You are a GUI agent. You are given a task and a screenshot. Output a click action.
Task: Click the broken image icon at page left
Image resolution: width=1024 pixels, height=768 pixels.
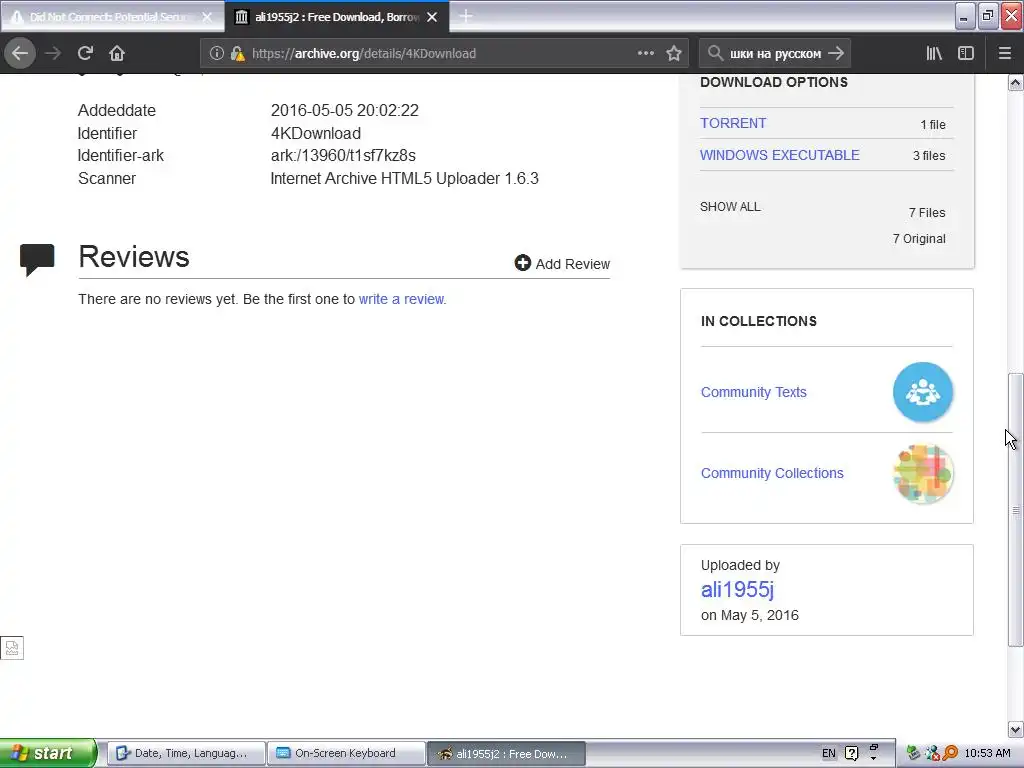tap(12, 648)
